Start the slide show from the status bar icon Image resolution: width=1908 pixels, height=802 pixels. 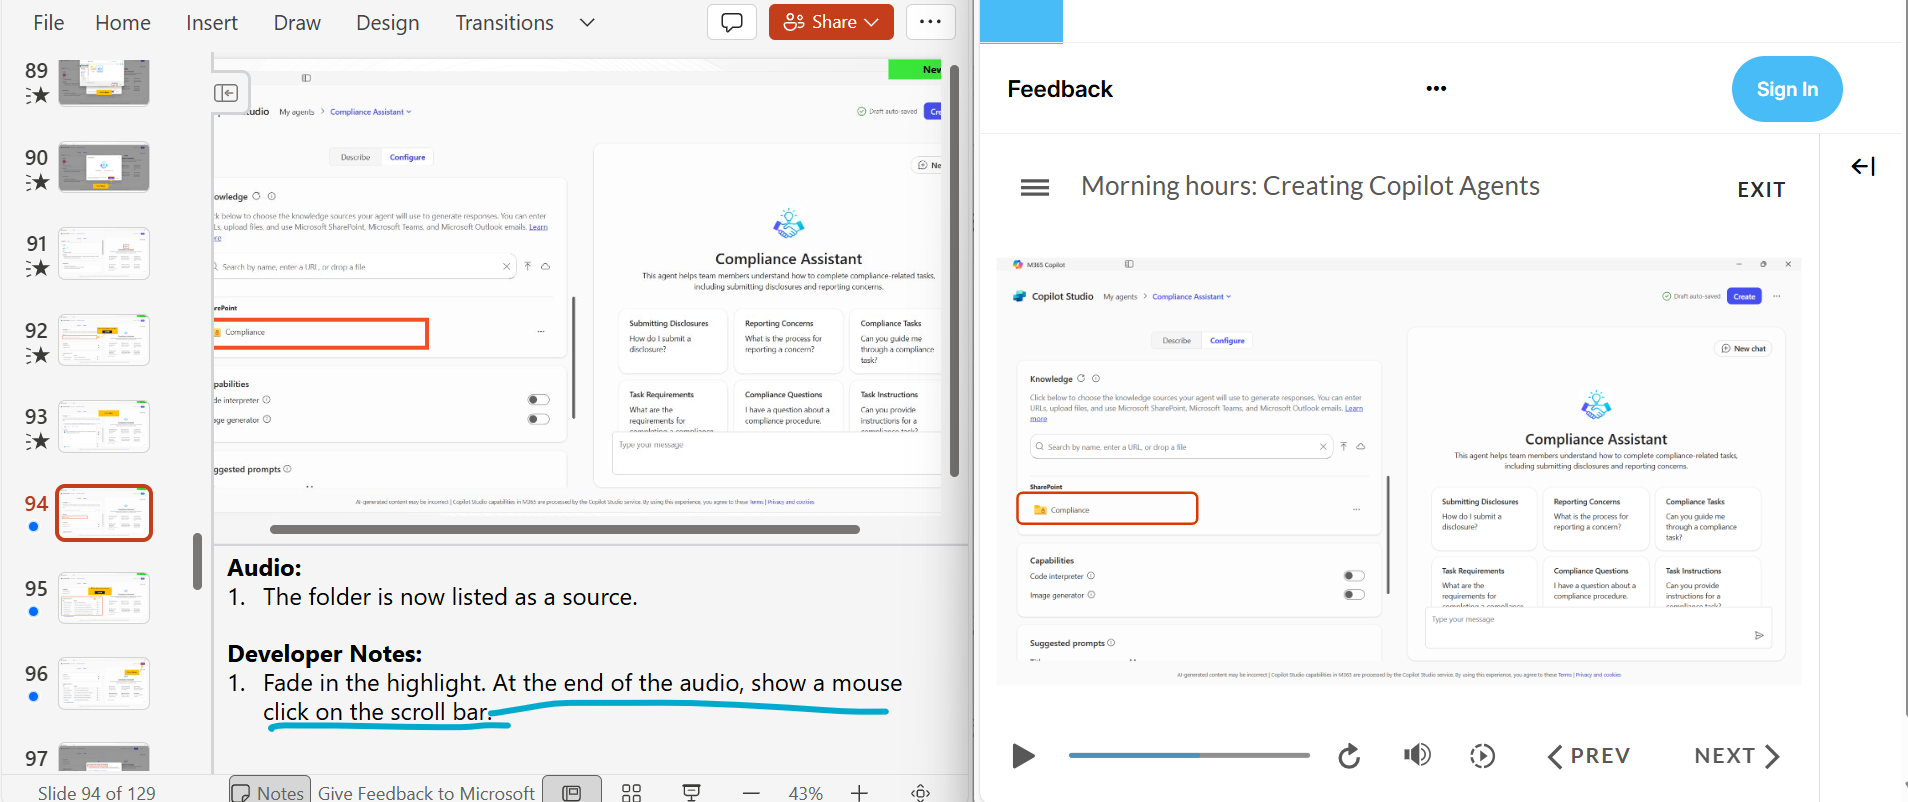[x=691, y=792]
